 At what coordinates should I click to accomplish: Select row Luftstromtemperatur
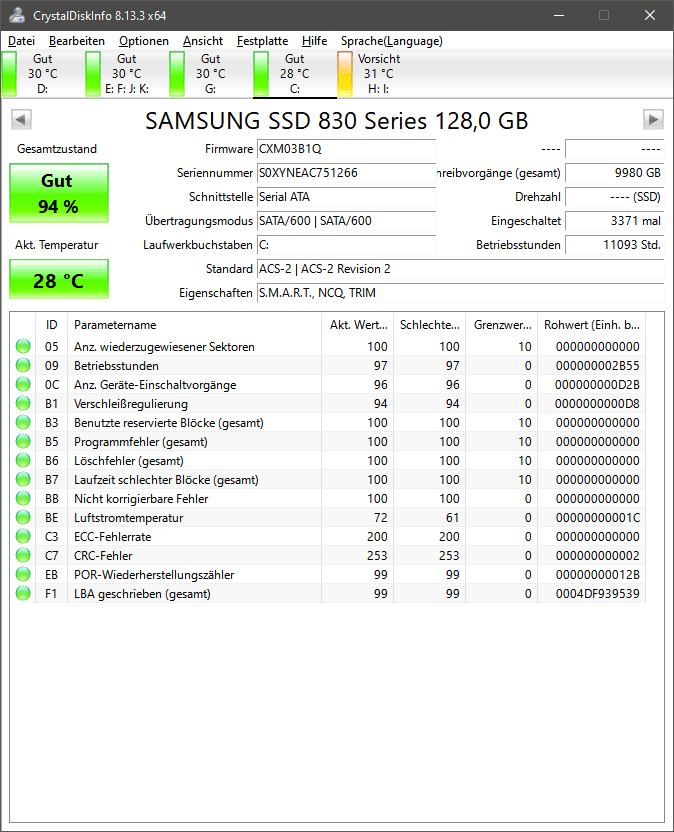(328, 517)
